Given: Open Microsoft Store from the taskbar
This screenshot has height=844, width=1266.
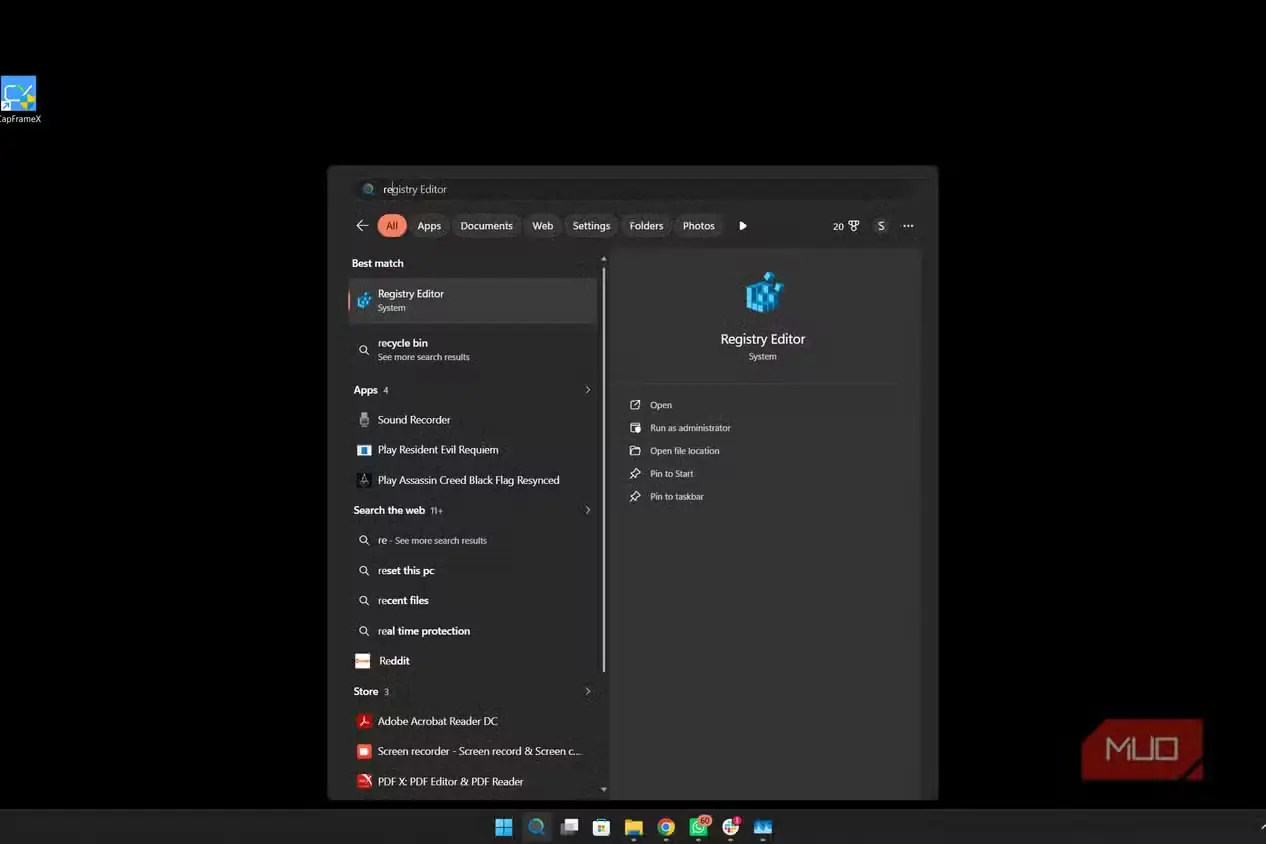Looking at the screenshot, I should pos(601,827).
